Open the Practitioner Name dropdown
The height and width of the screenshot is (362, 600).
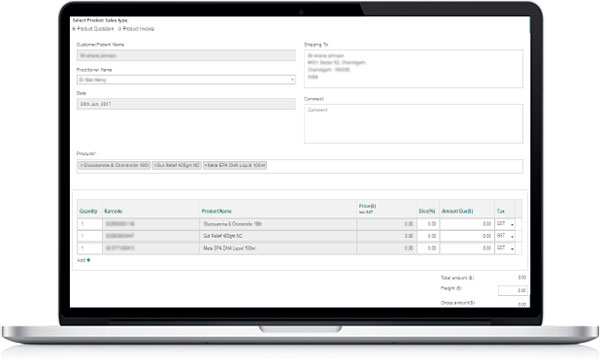[186, 80]
